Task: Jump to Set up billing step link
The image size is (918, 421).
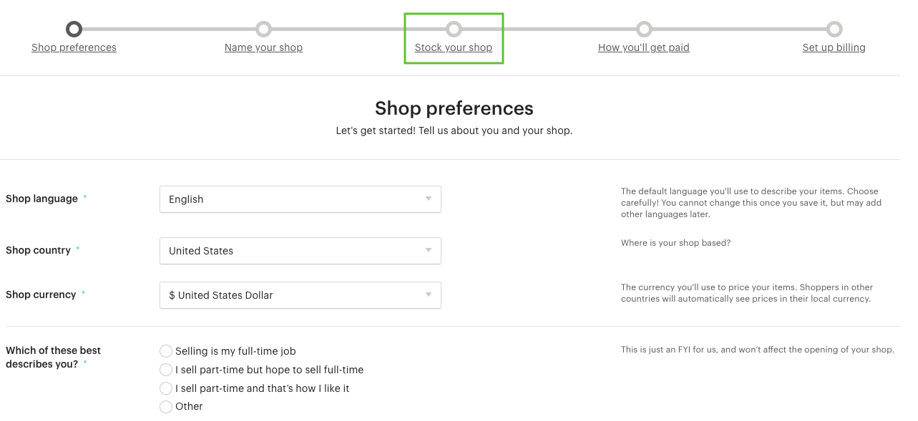Action: point(834,47)
